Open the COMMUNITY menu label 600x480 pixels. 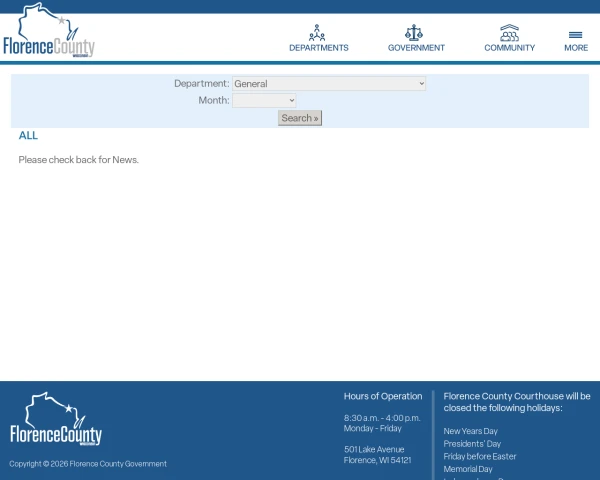pos(510,48)
